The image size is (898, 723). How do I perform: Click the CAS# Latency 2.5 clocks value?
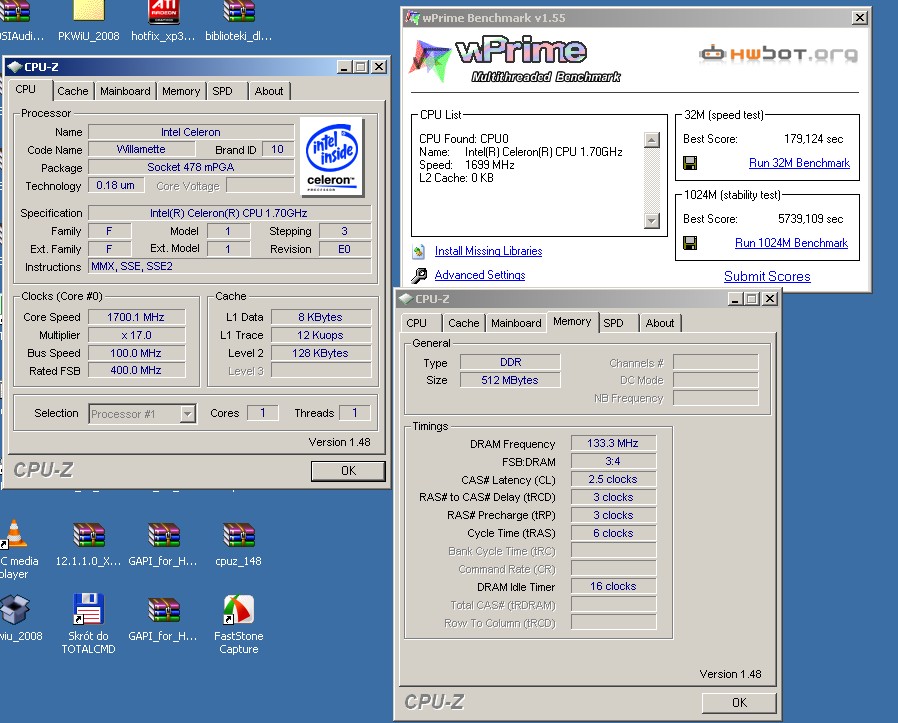coord(613,480)
